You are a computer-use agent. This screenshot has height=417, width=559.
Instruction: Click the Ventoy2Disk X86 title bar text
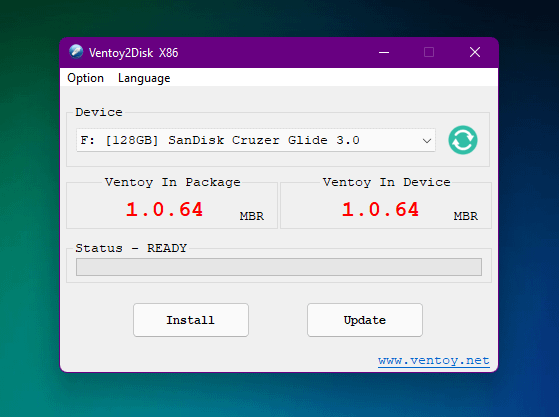point(133,53)
